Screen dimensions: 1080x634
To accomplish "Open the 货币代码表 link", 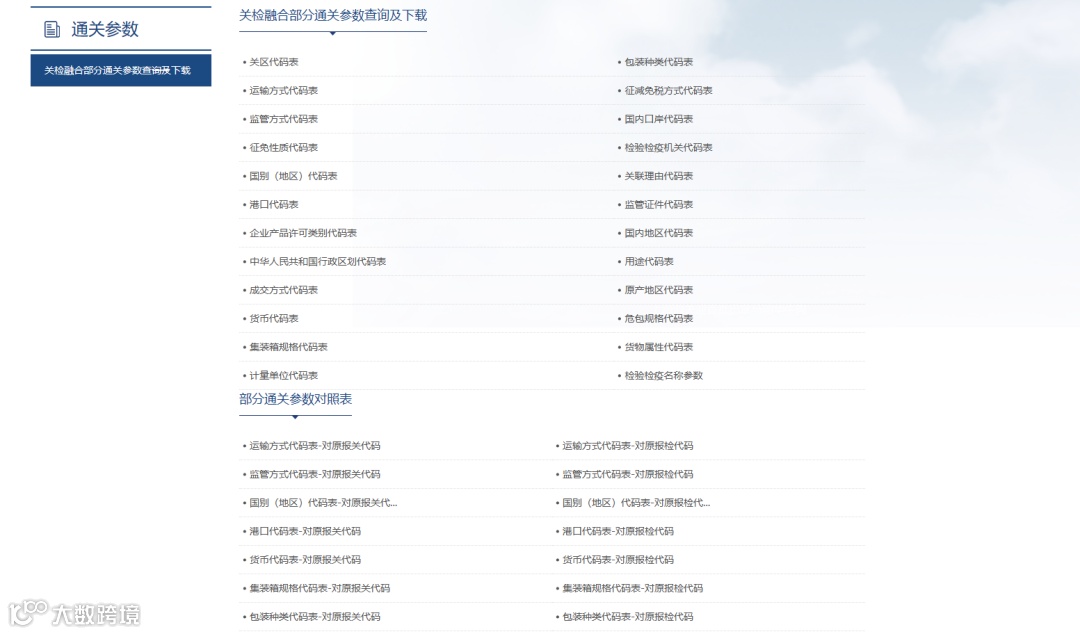I will point(273,318).
